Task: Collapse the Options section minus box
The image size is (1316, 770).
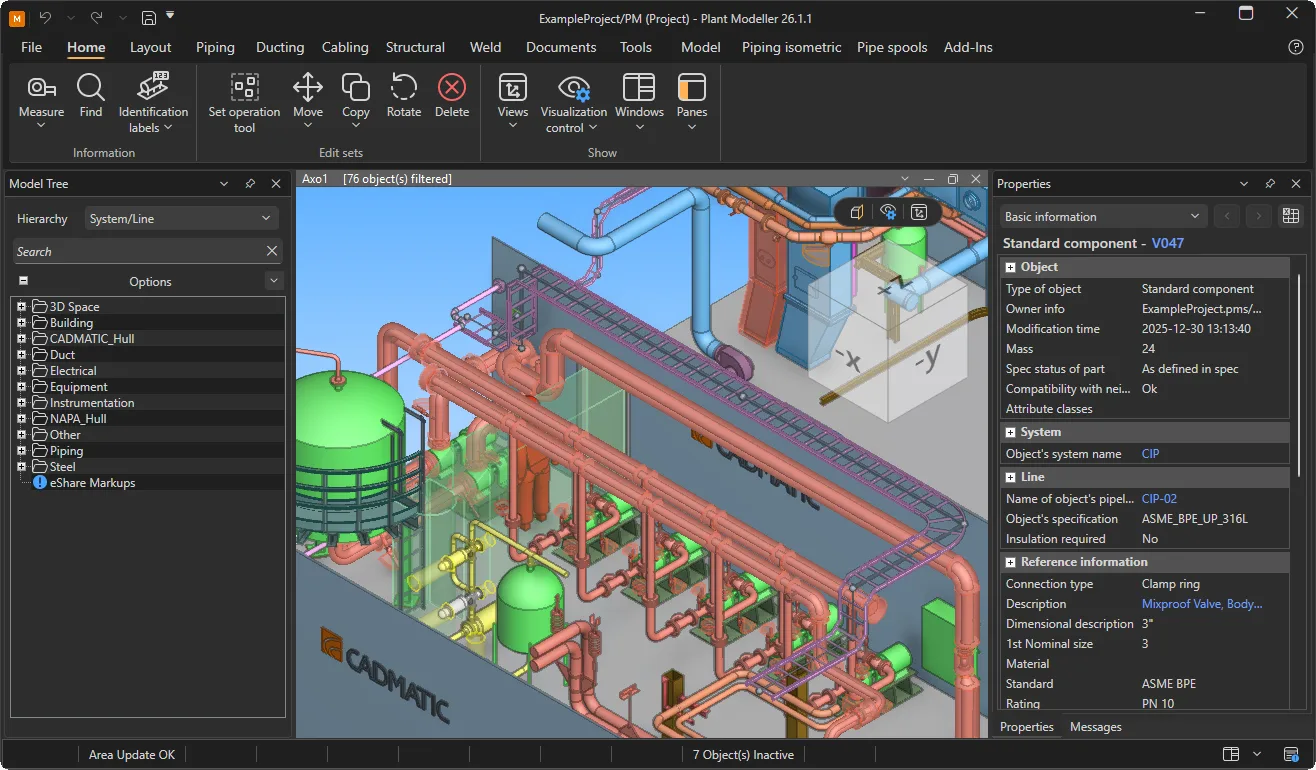Action: [x=24, y=281]
